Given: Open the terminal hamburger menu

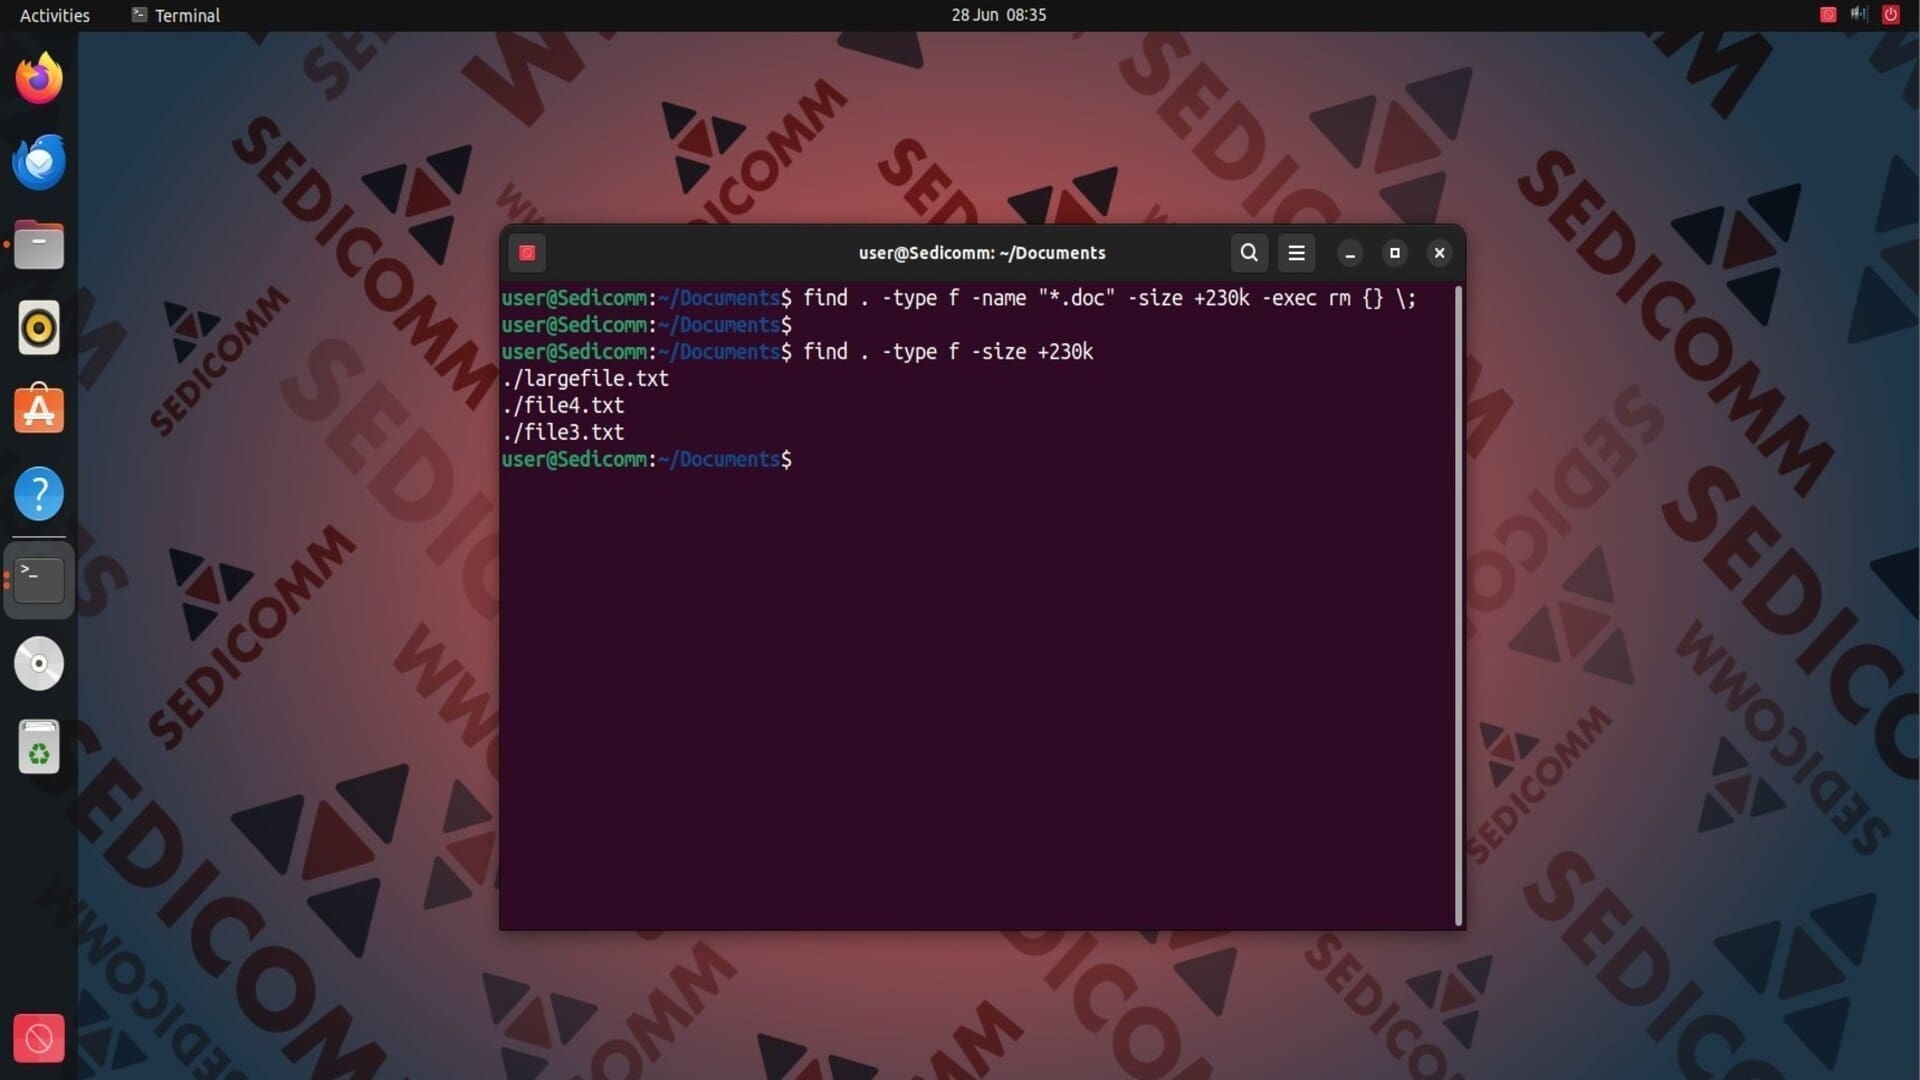Looking at the screenshot, I should [x=1296, y=253].
